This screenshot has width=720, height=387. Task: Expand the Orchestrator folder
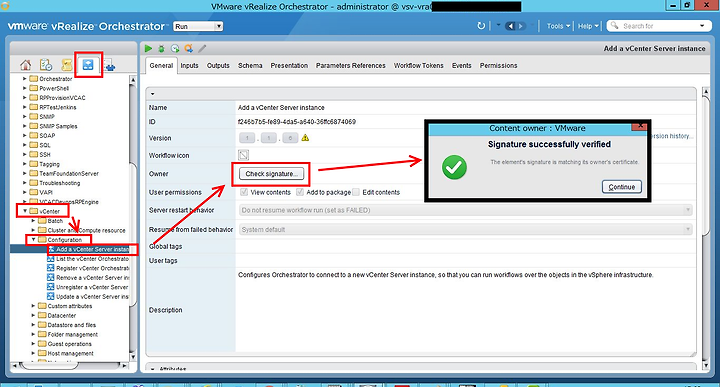[25, 79]
